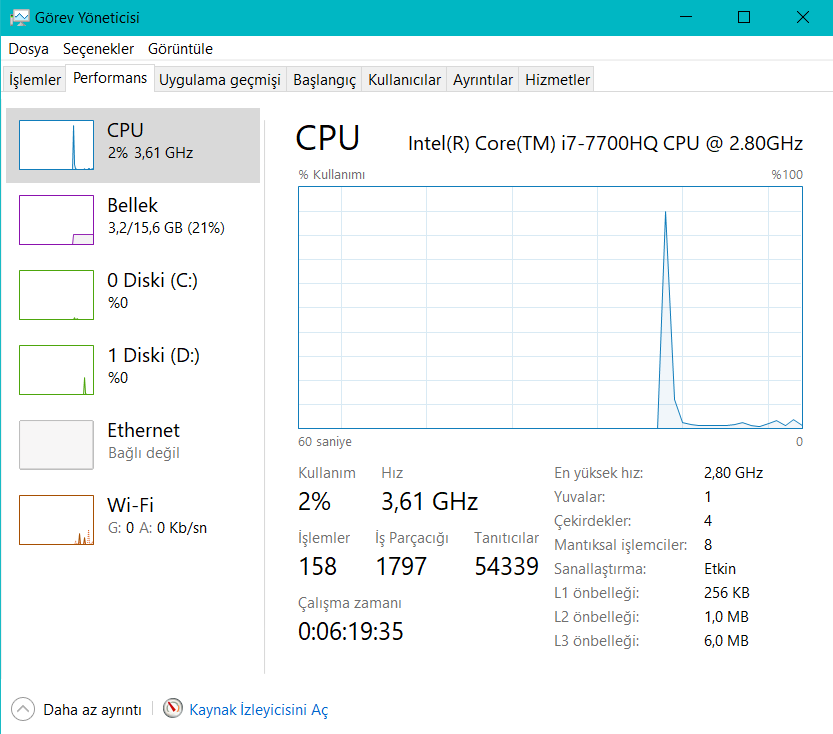The image size is (833, 734).
Task: Click the İşlemler count 158
Action: click(x=317, y=566)
